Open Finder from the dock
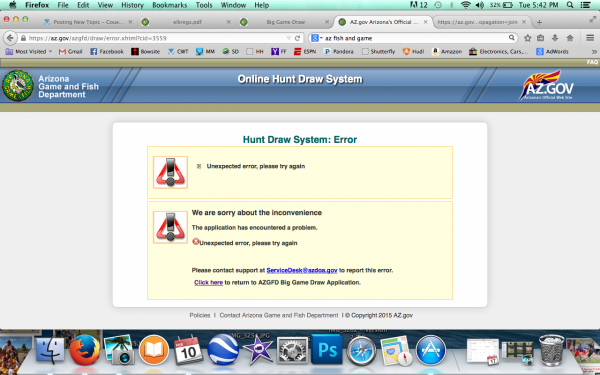 click(50, 350)
